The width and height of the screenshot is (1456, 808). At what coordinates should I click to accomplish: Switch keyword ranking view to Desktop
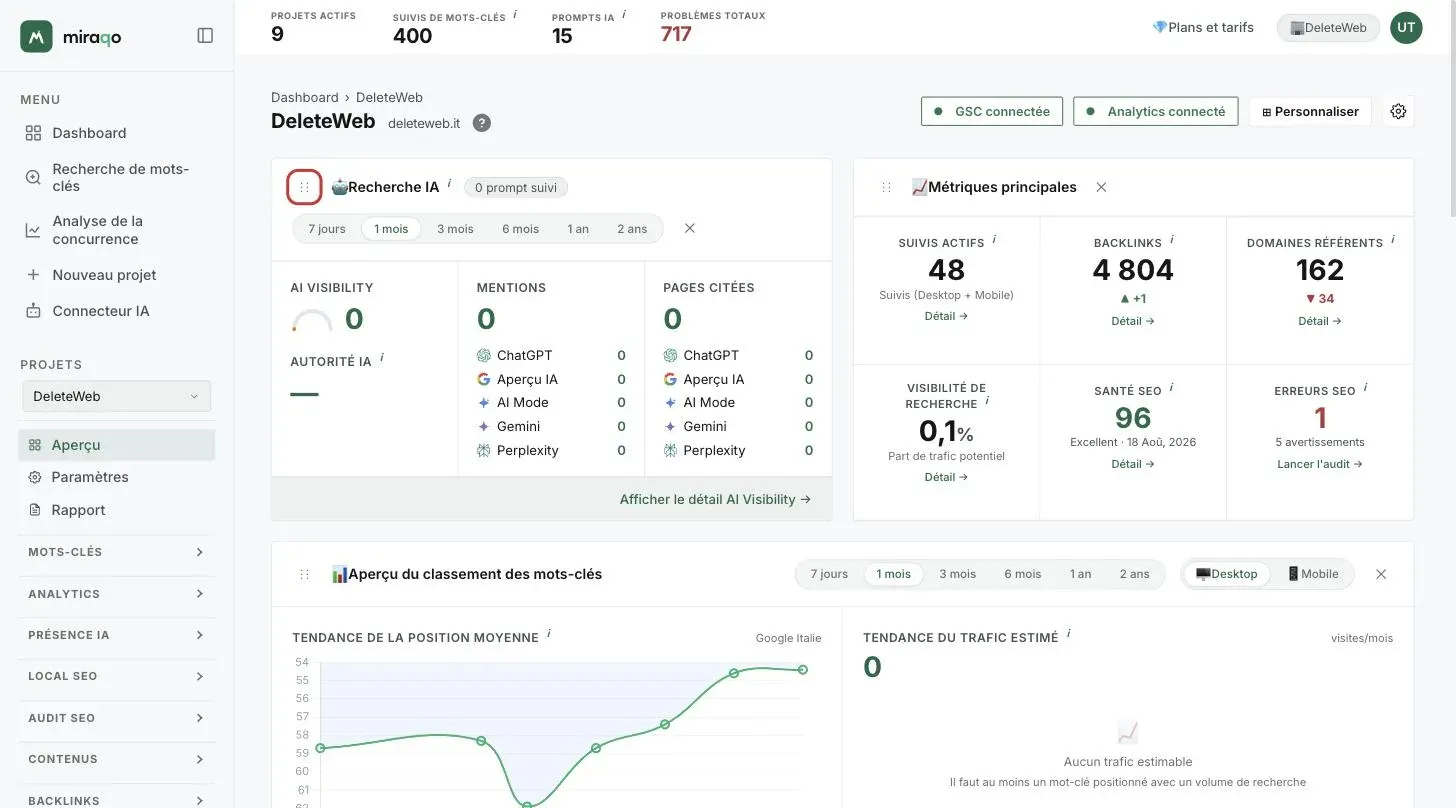[1227, 574]
